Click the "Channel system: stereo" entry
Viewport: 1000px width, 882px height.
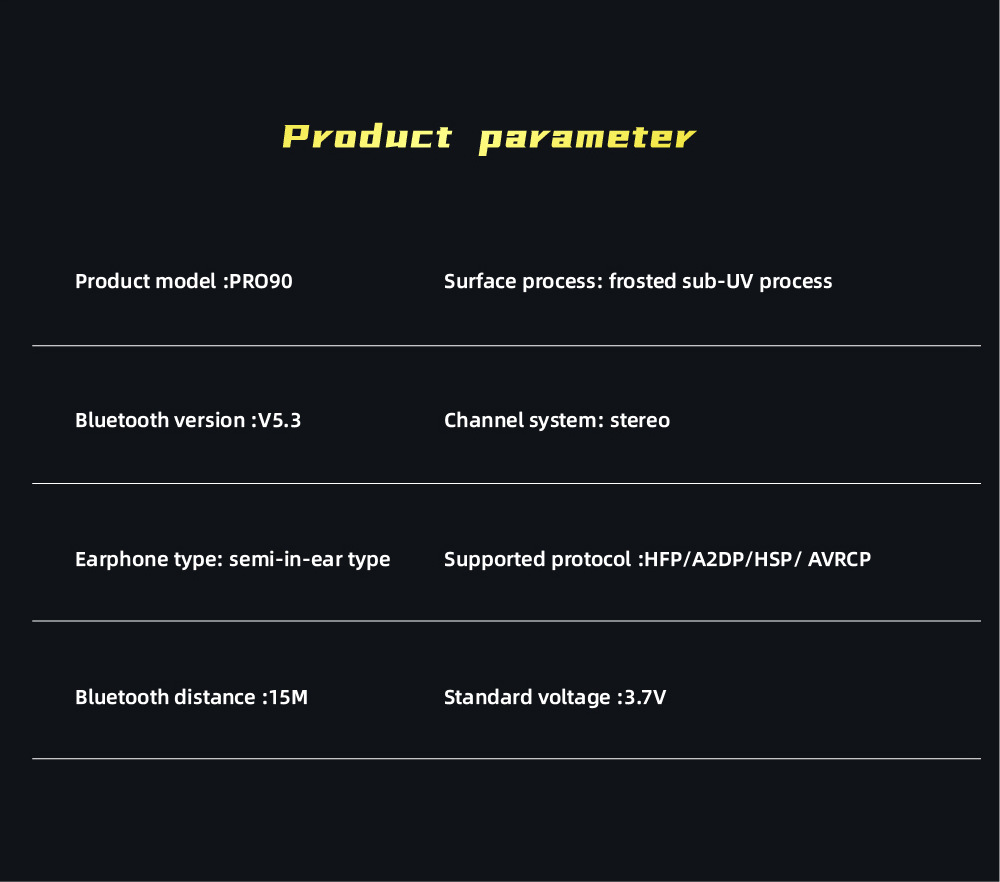557,420
